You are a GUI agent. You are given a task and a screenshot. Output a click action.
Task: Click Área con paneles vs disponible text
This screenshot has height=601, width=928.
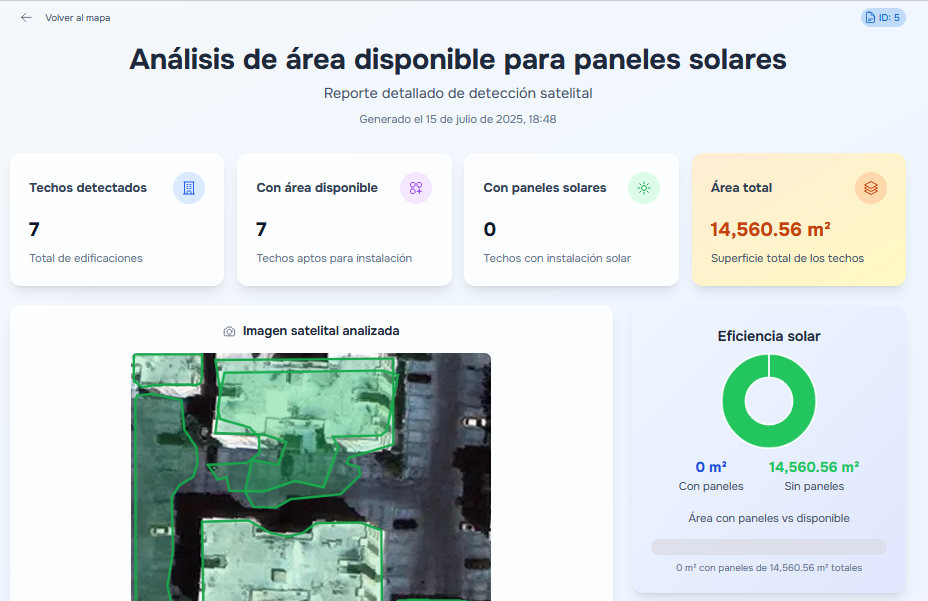click(x=769, y=518)
